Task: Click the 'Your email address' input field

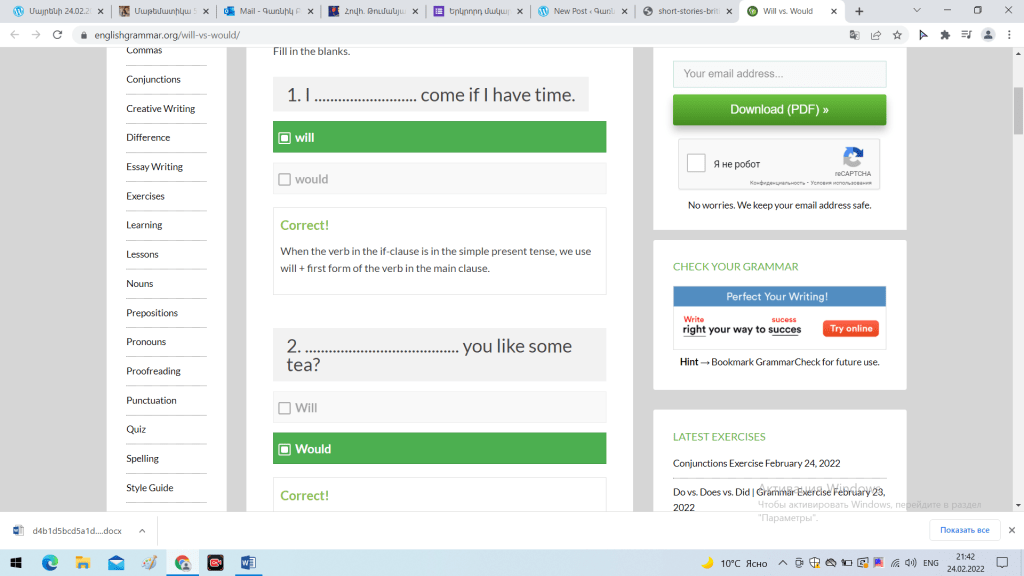Action: point(779,74)
